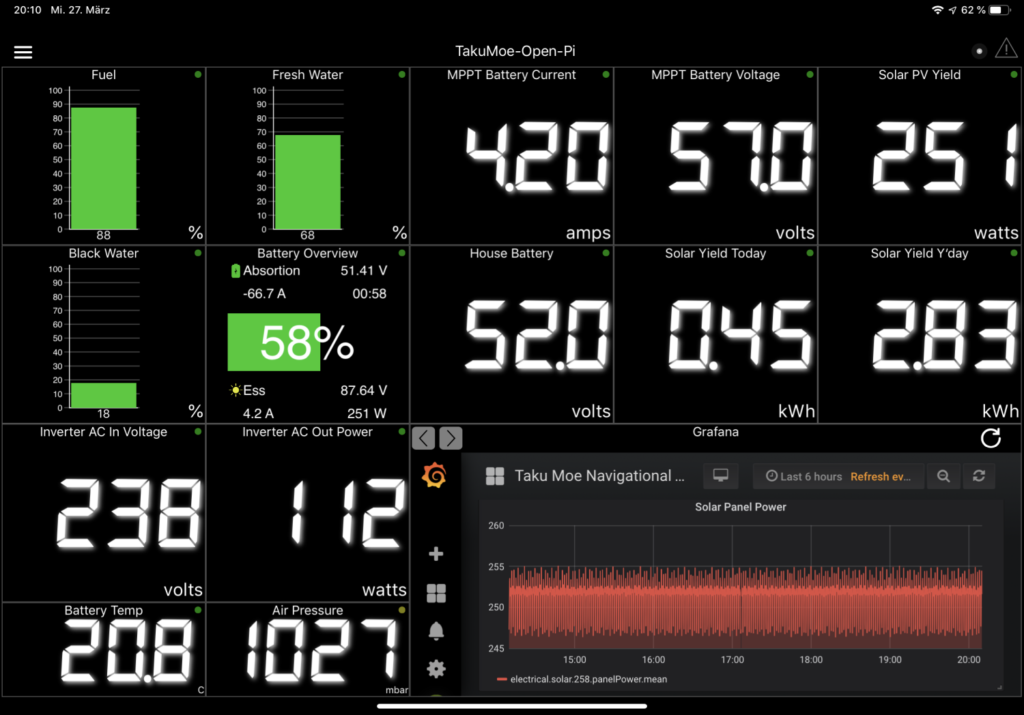Screen dimensions: 1024x715
Task: Open the Refresh every interval dropdown
Action: click(879, 476)
